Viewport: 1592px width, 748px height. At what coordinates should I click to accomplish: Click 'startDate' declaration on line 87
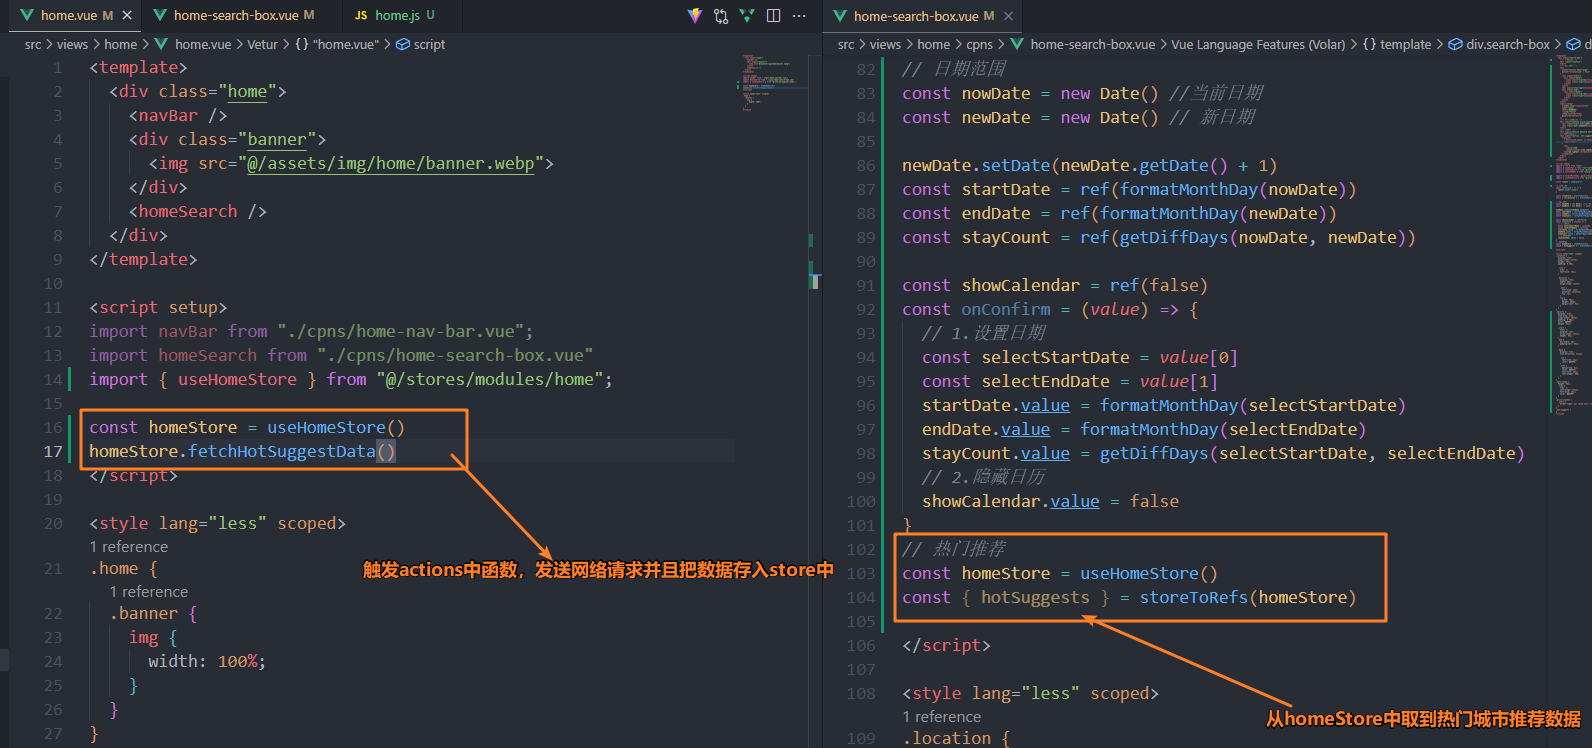tap(1006, 189)
